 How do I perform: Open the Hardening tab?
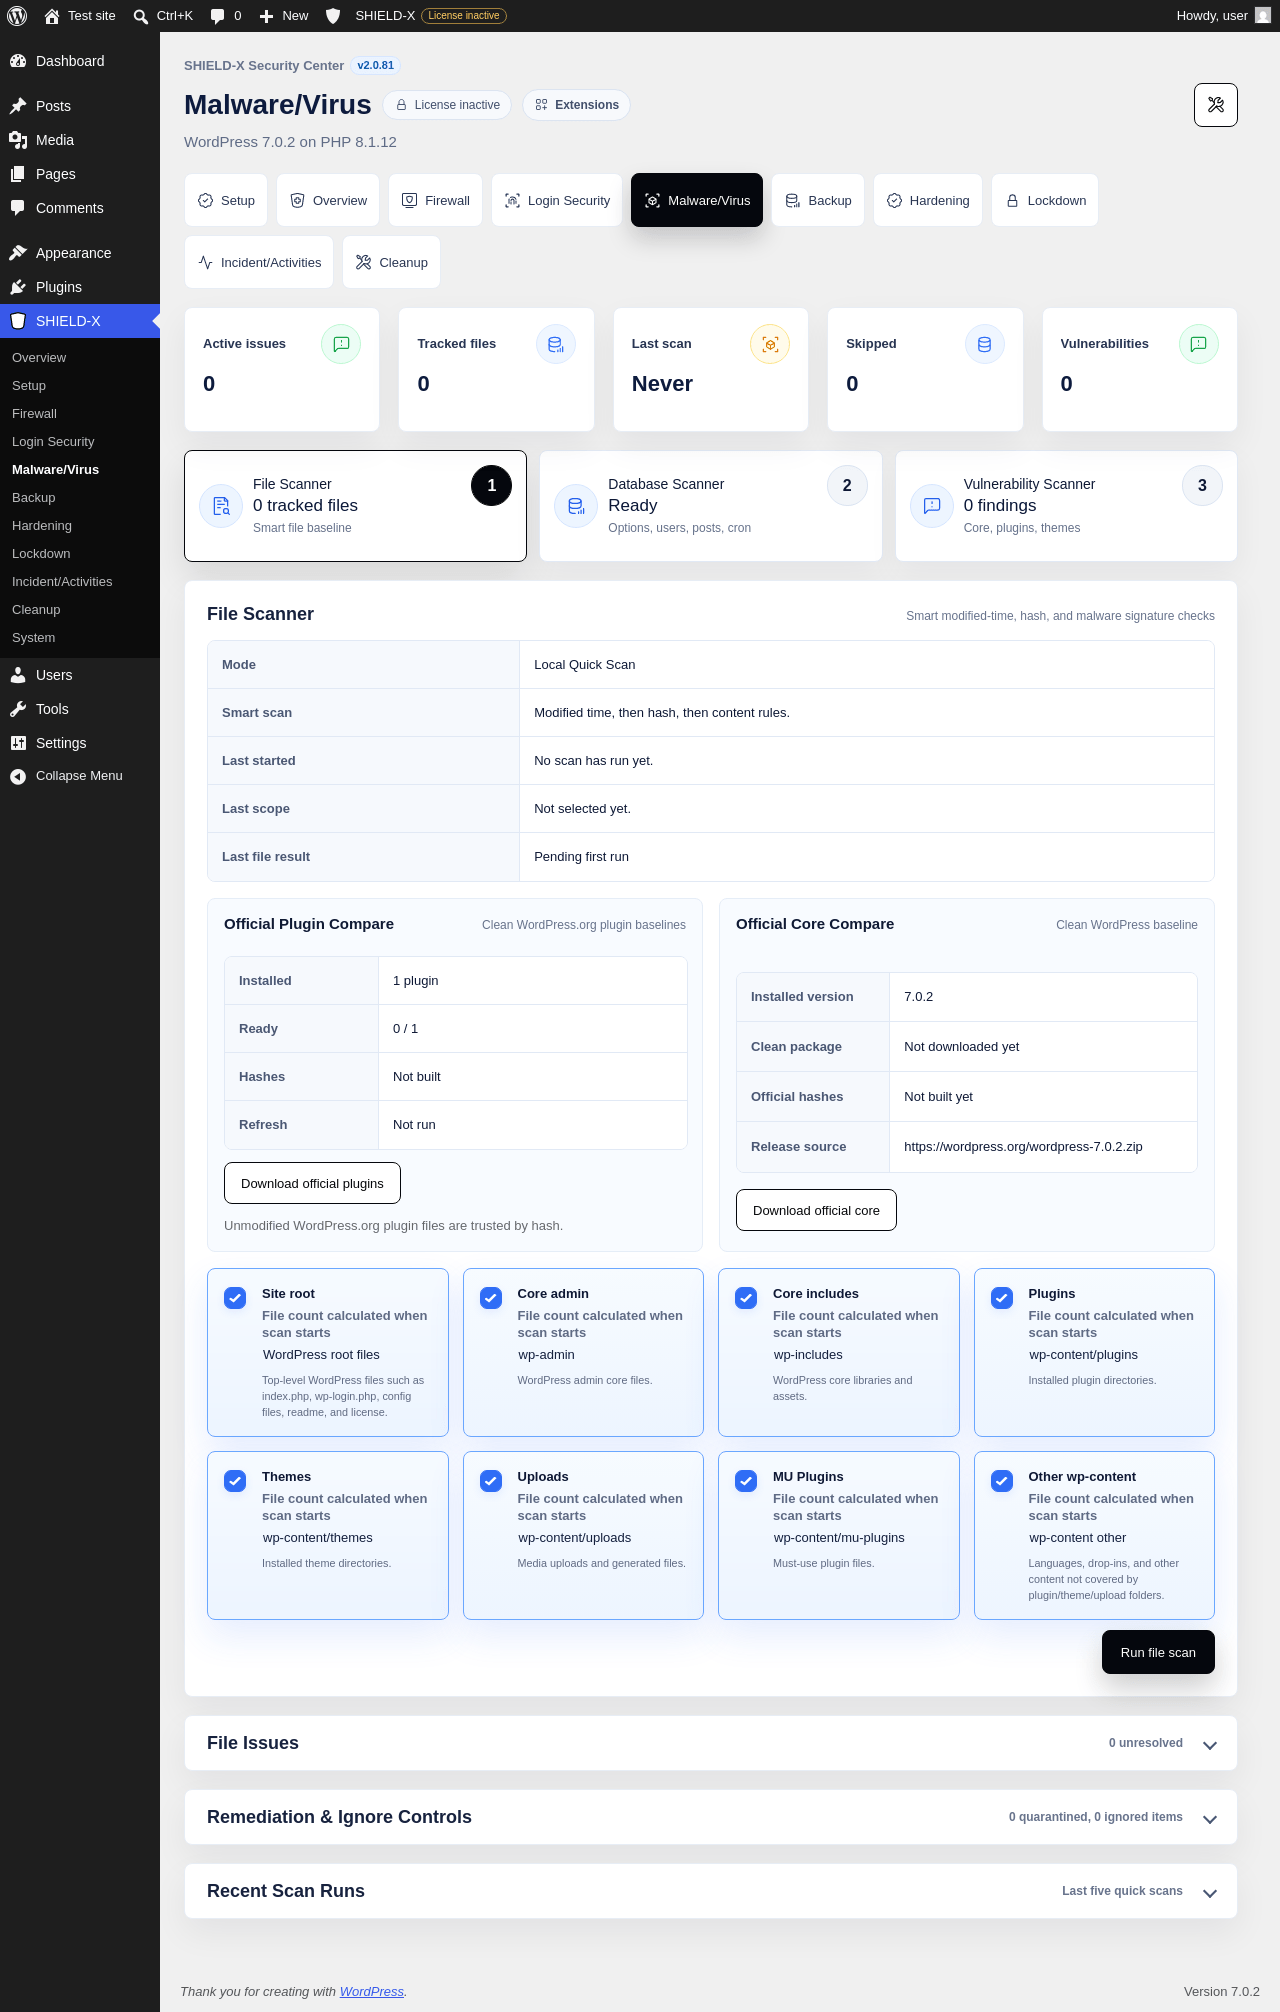tap(928, 200)
